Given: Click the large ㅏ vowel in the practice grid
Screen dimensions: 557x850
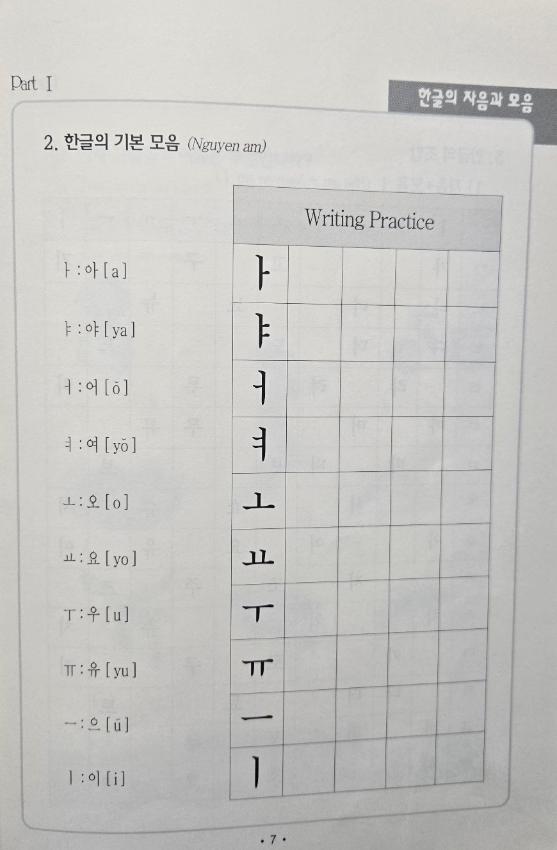Looking at the screenshot, I should click(262, 272).
